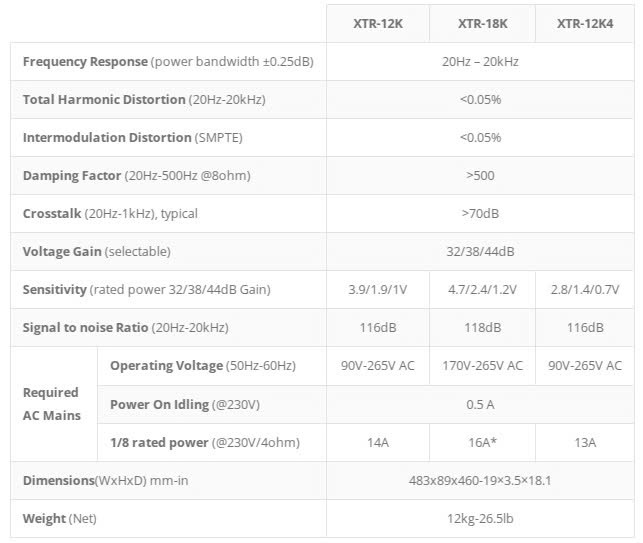643x543 pixels.
Task: Select the 1/8 rated power label
Action: point(205,442)
